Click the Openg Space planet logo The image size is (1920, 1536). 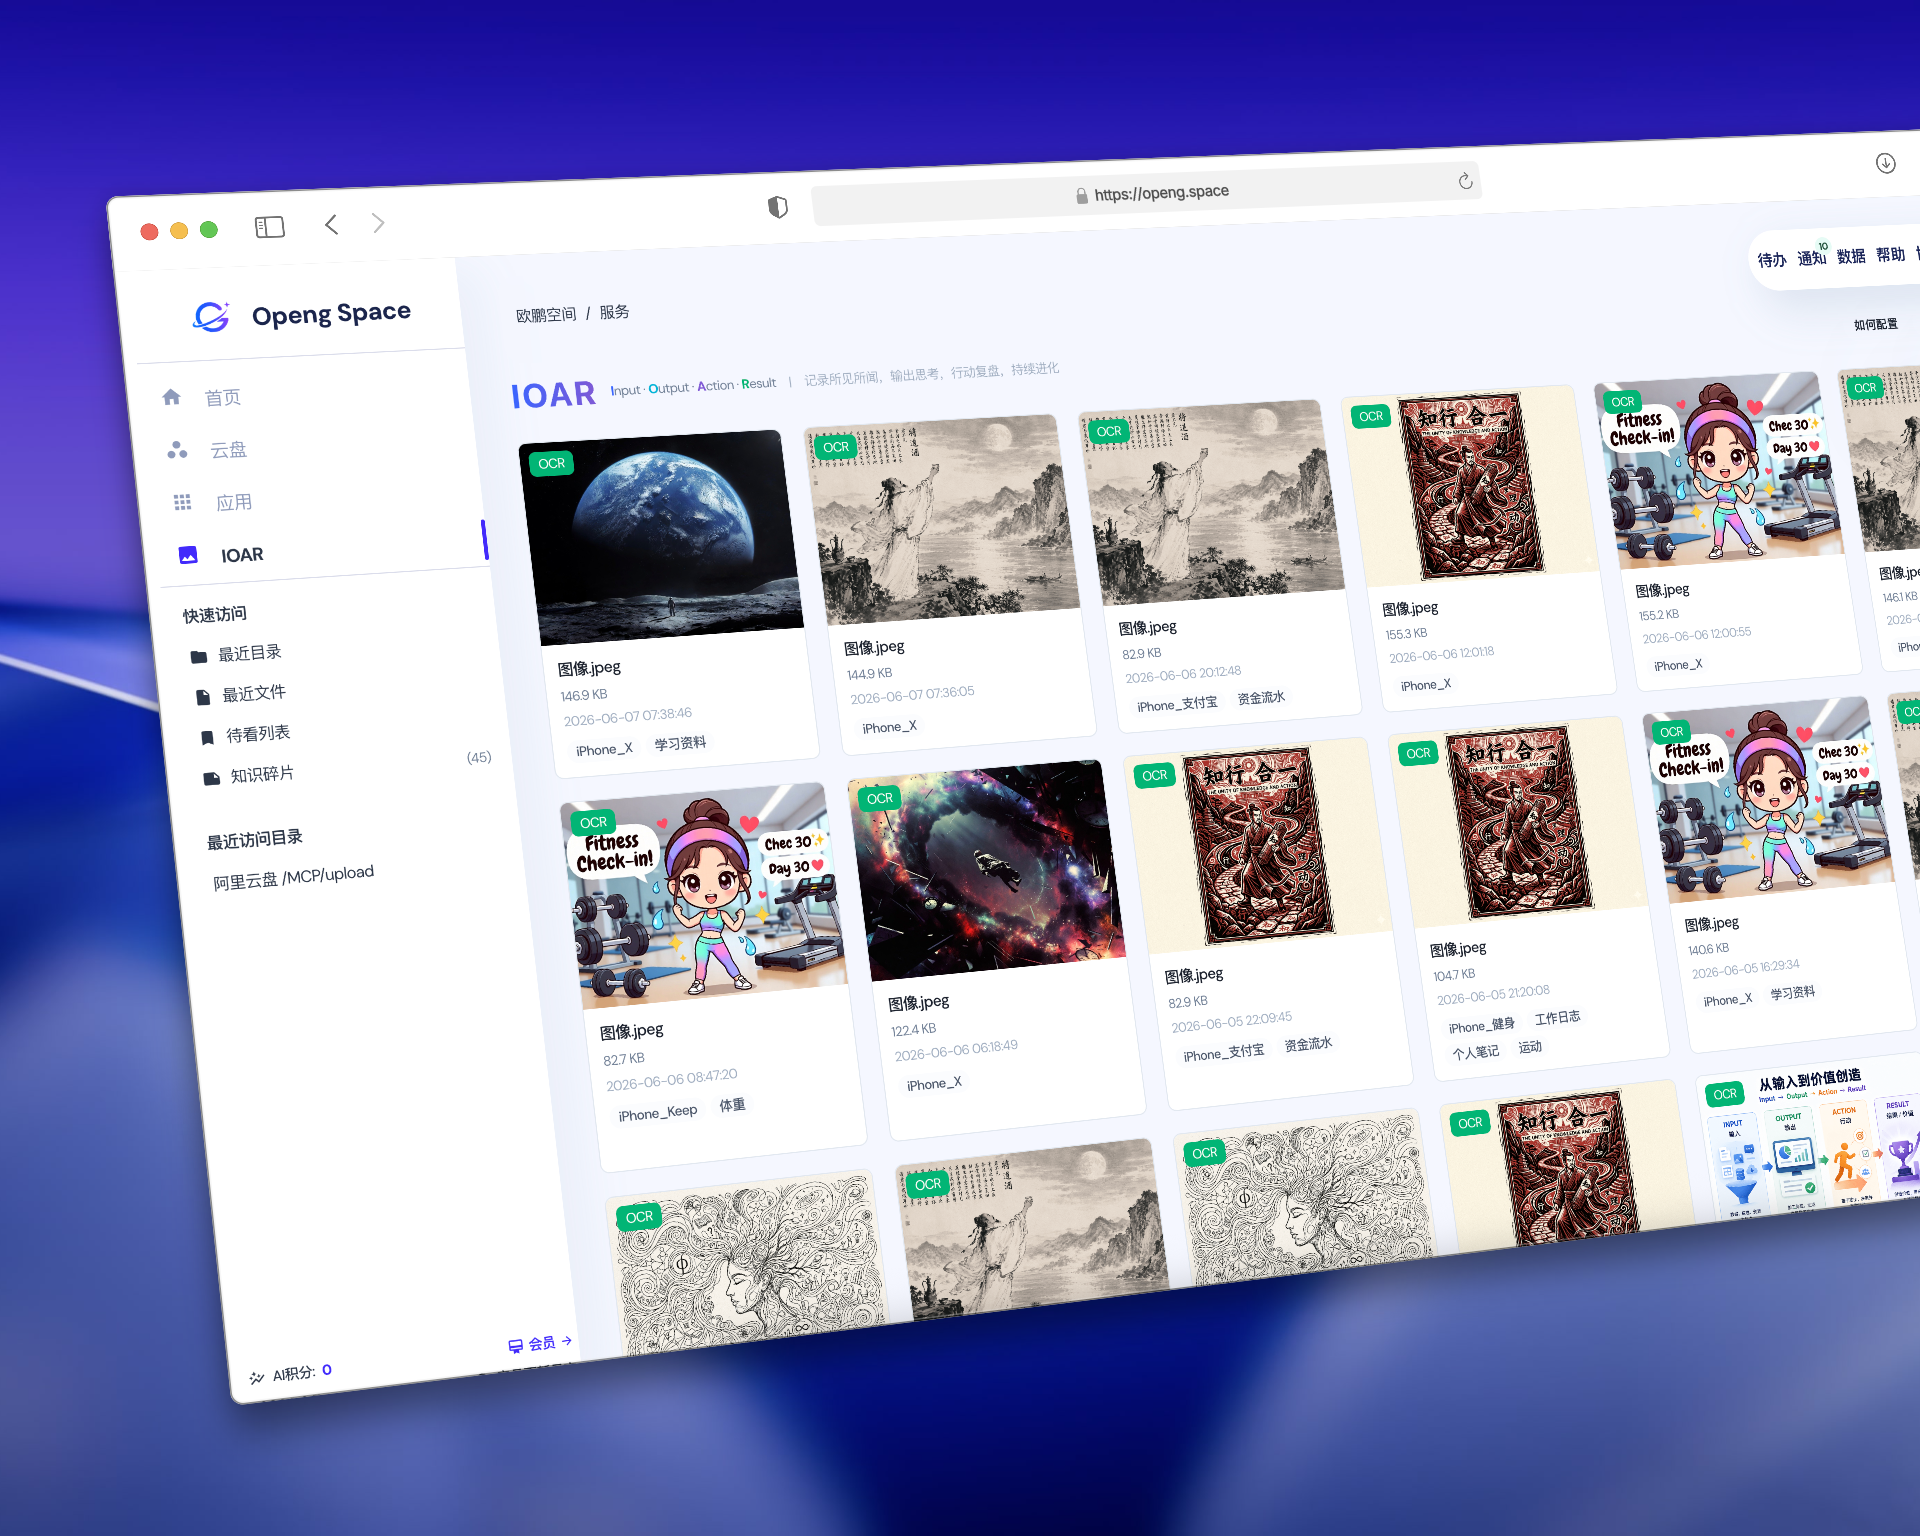point(211,317)
